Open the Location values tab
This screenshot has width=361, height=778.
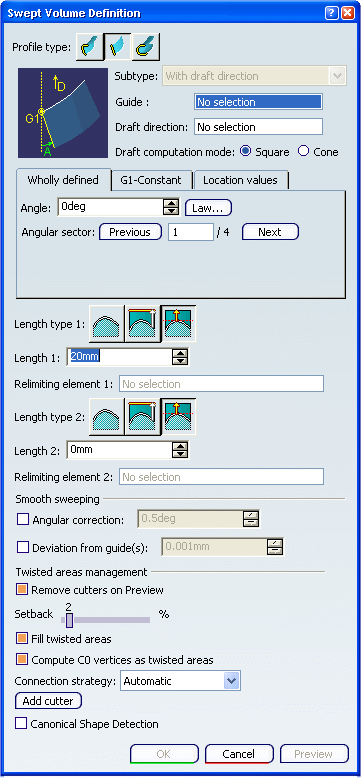click(x=240, y=180)
